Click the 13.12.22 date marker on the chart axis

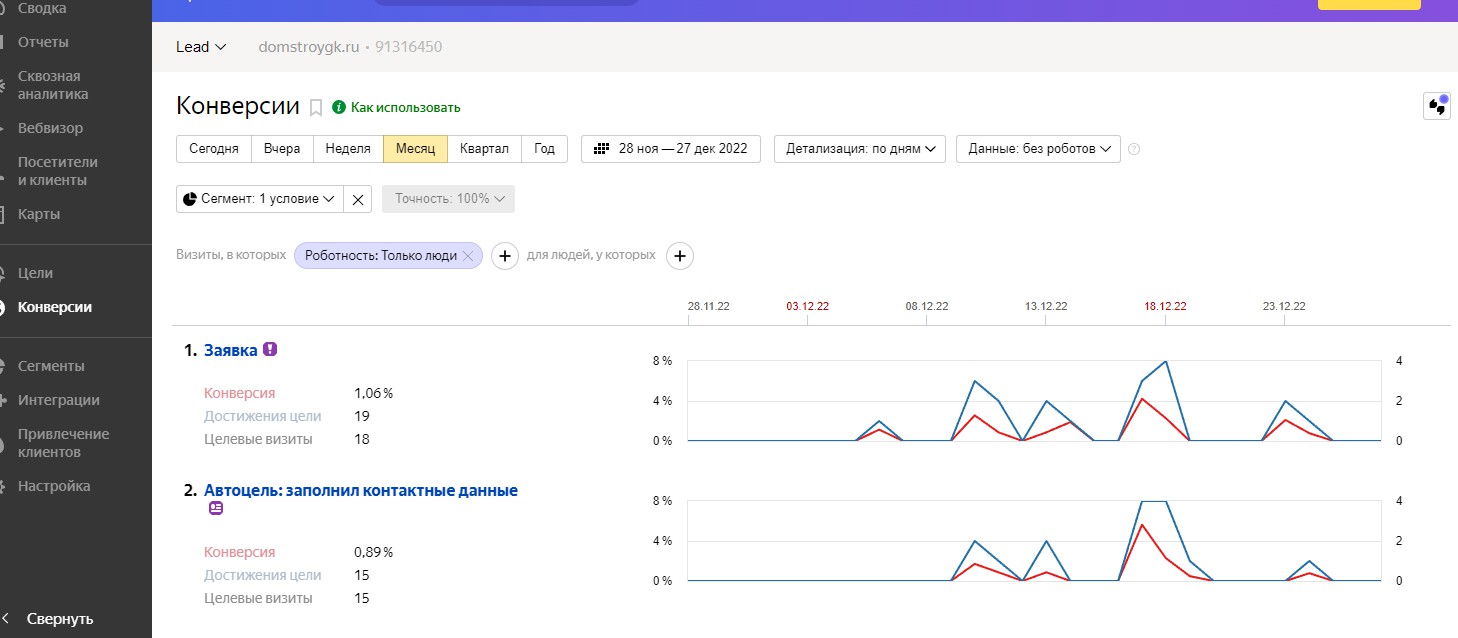(x=1046, y=306)
